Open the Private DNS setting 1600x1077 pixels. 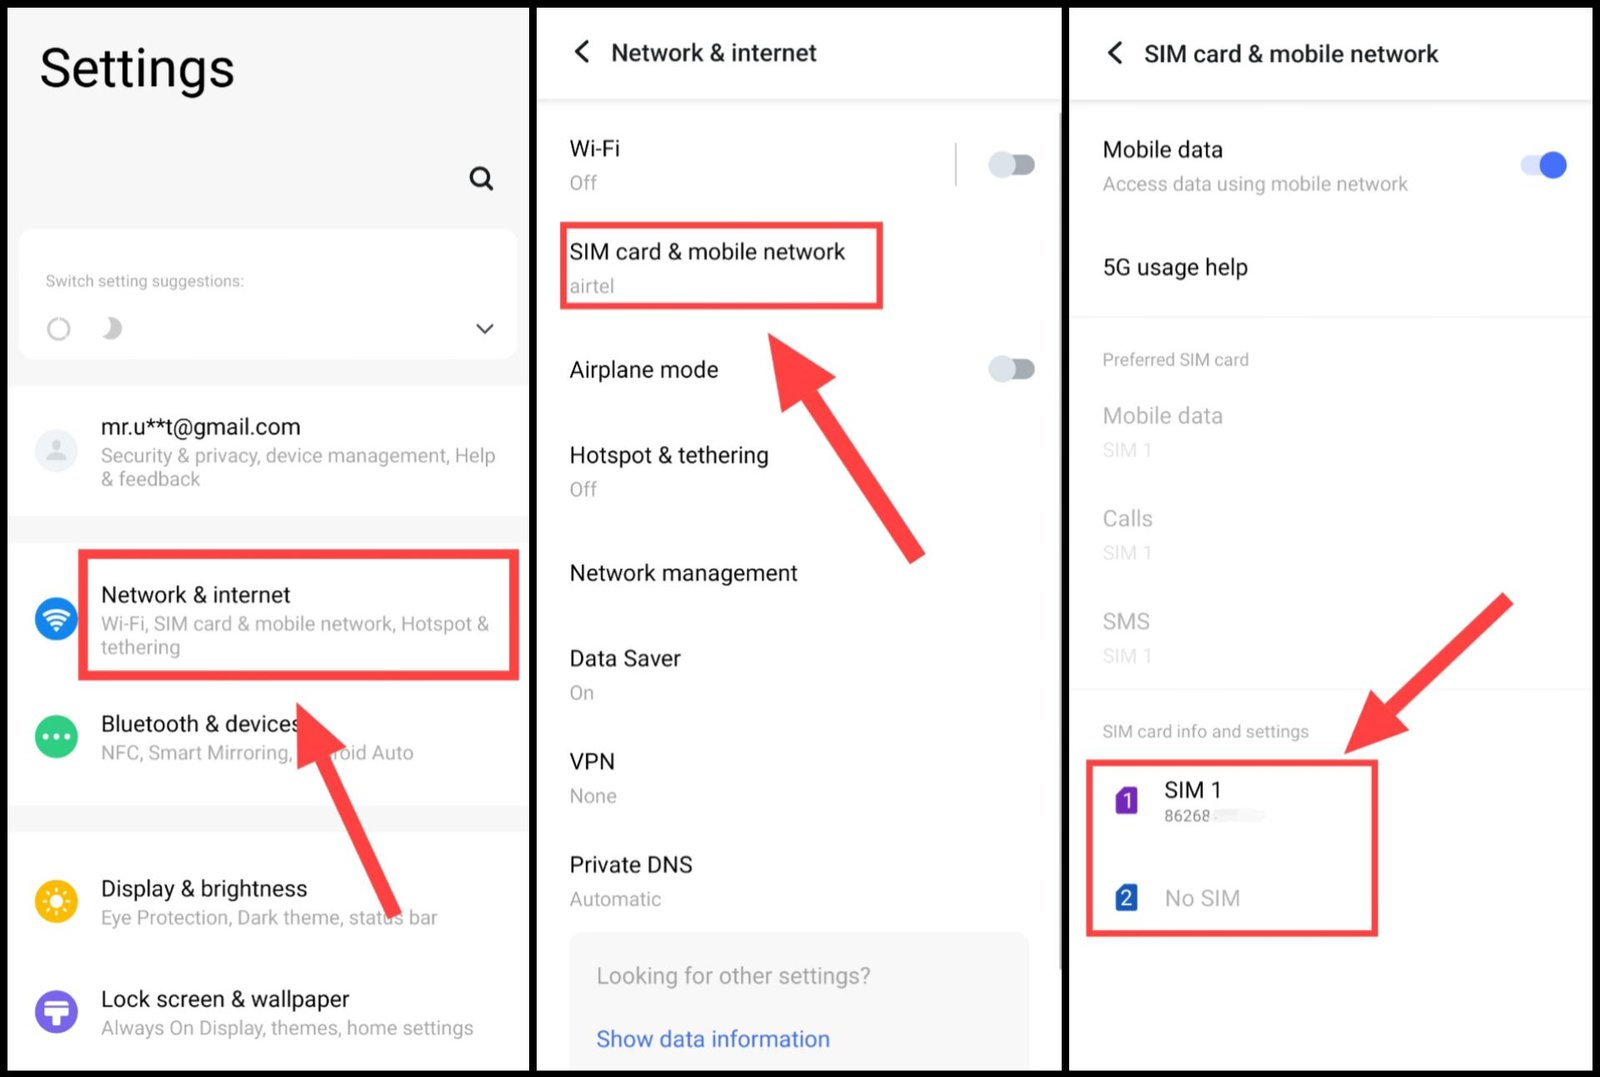coord(799,880)
